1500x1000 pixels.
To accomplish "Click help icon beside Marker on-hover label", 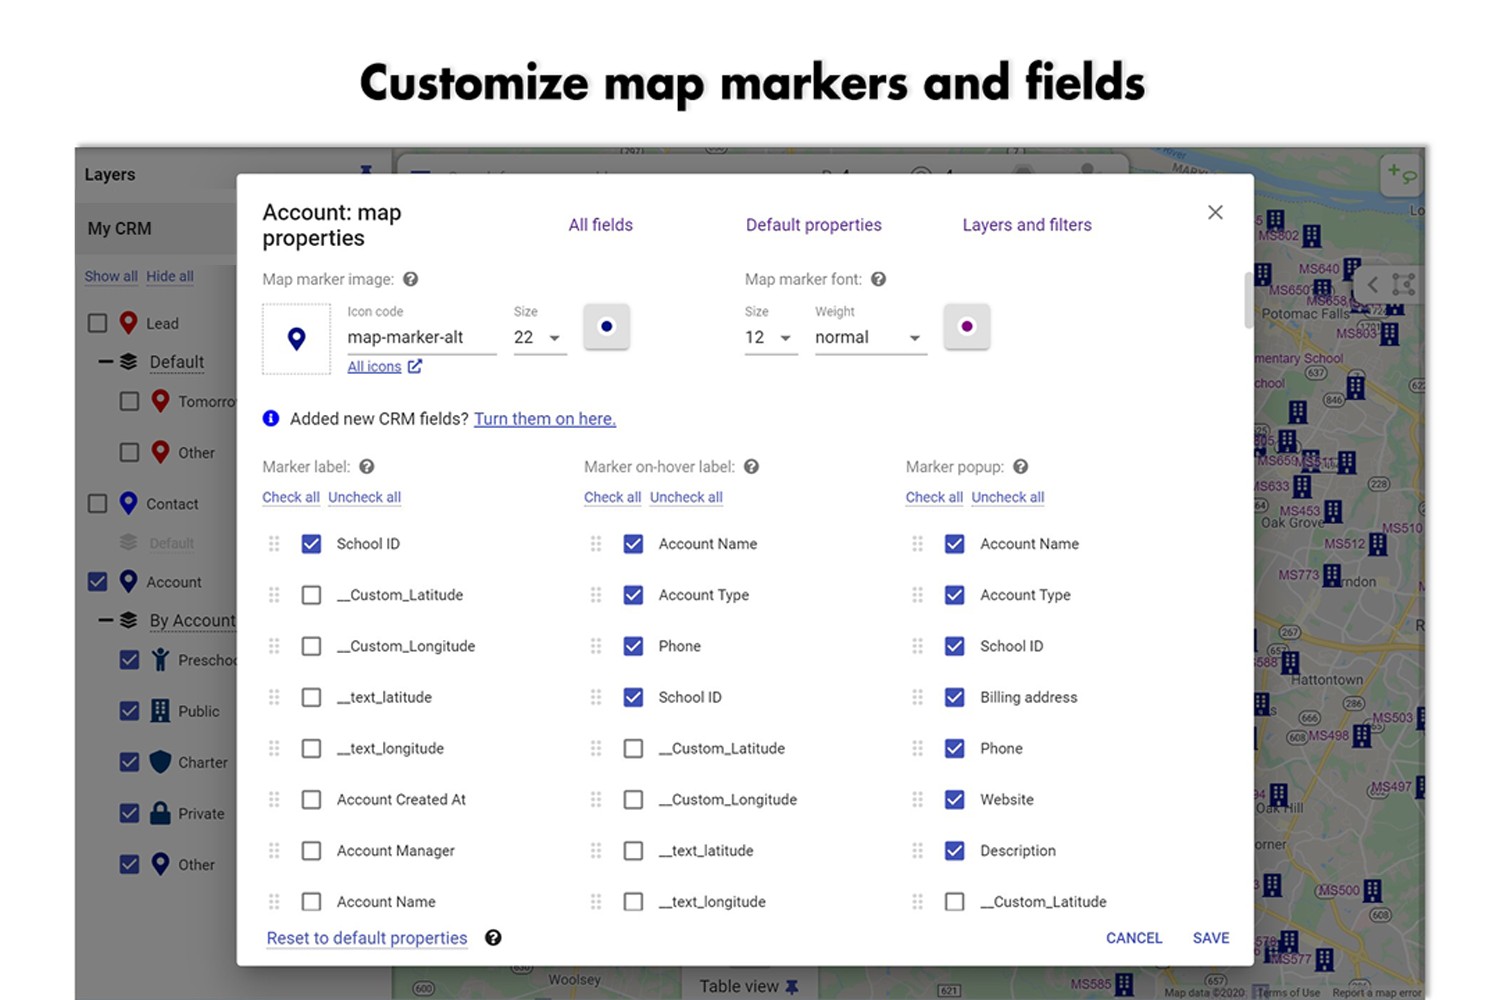I will point(751,467).
